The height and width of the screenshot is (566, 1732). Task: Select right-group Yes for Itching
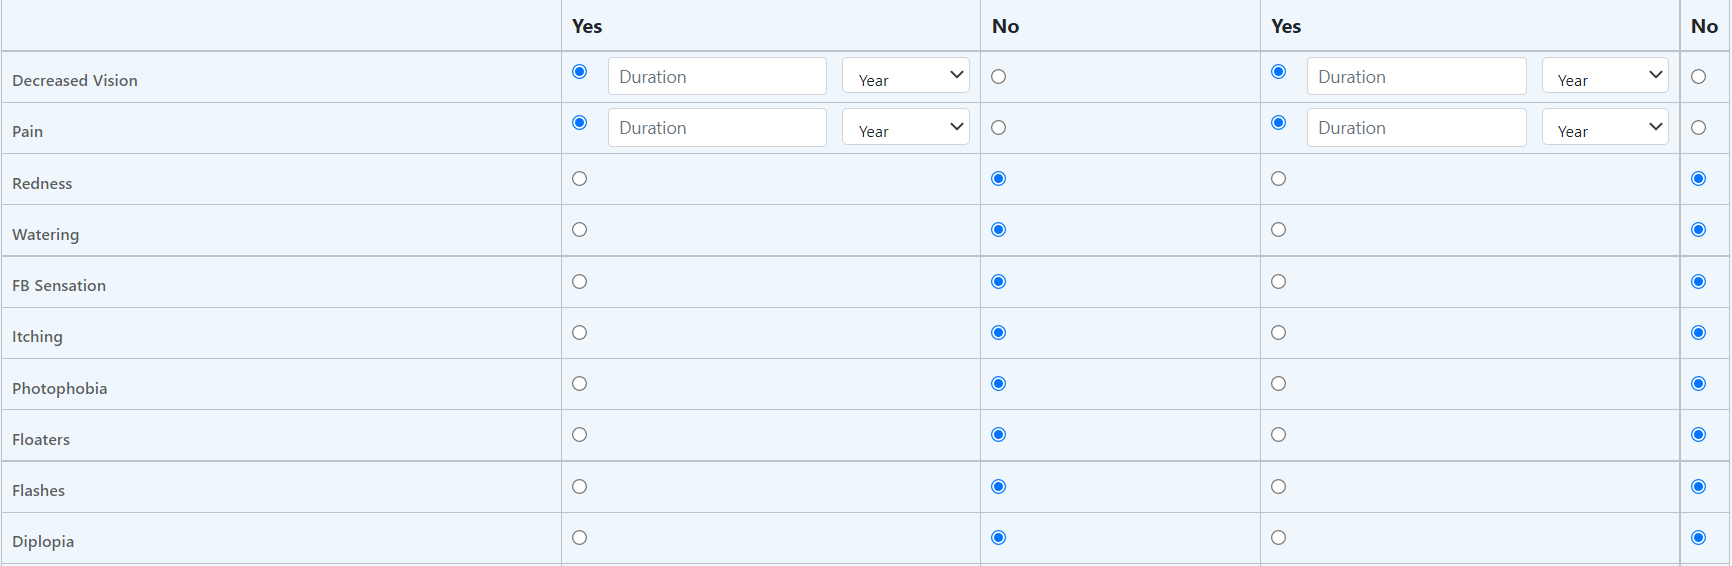1278,333
